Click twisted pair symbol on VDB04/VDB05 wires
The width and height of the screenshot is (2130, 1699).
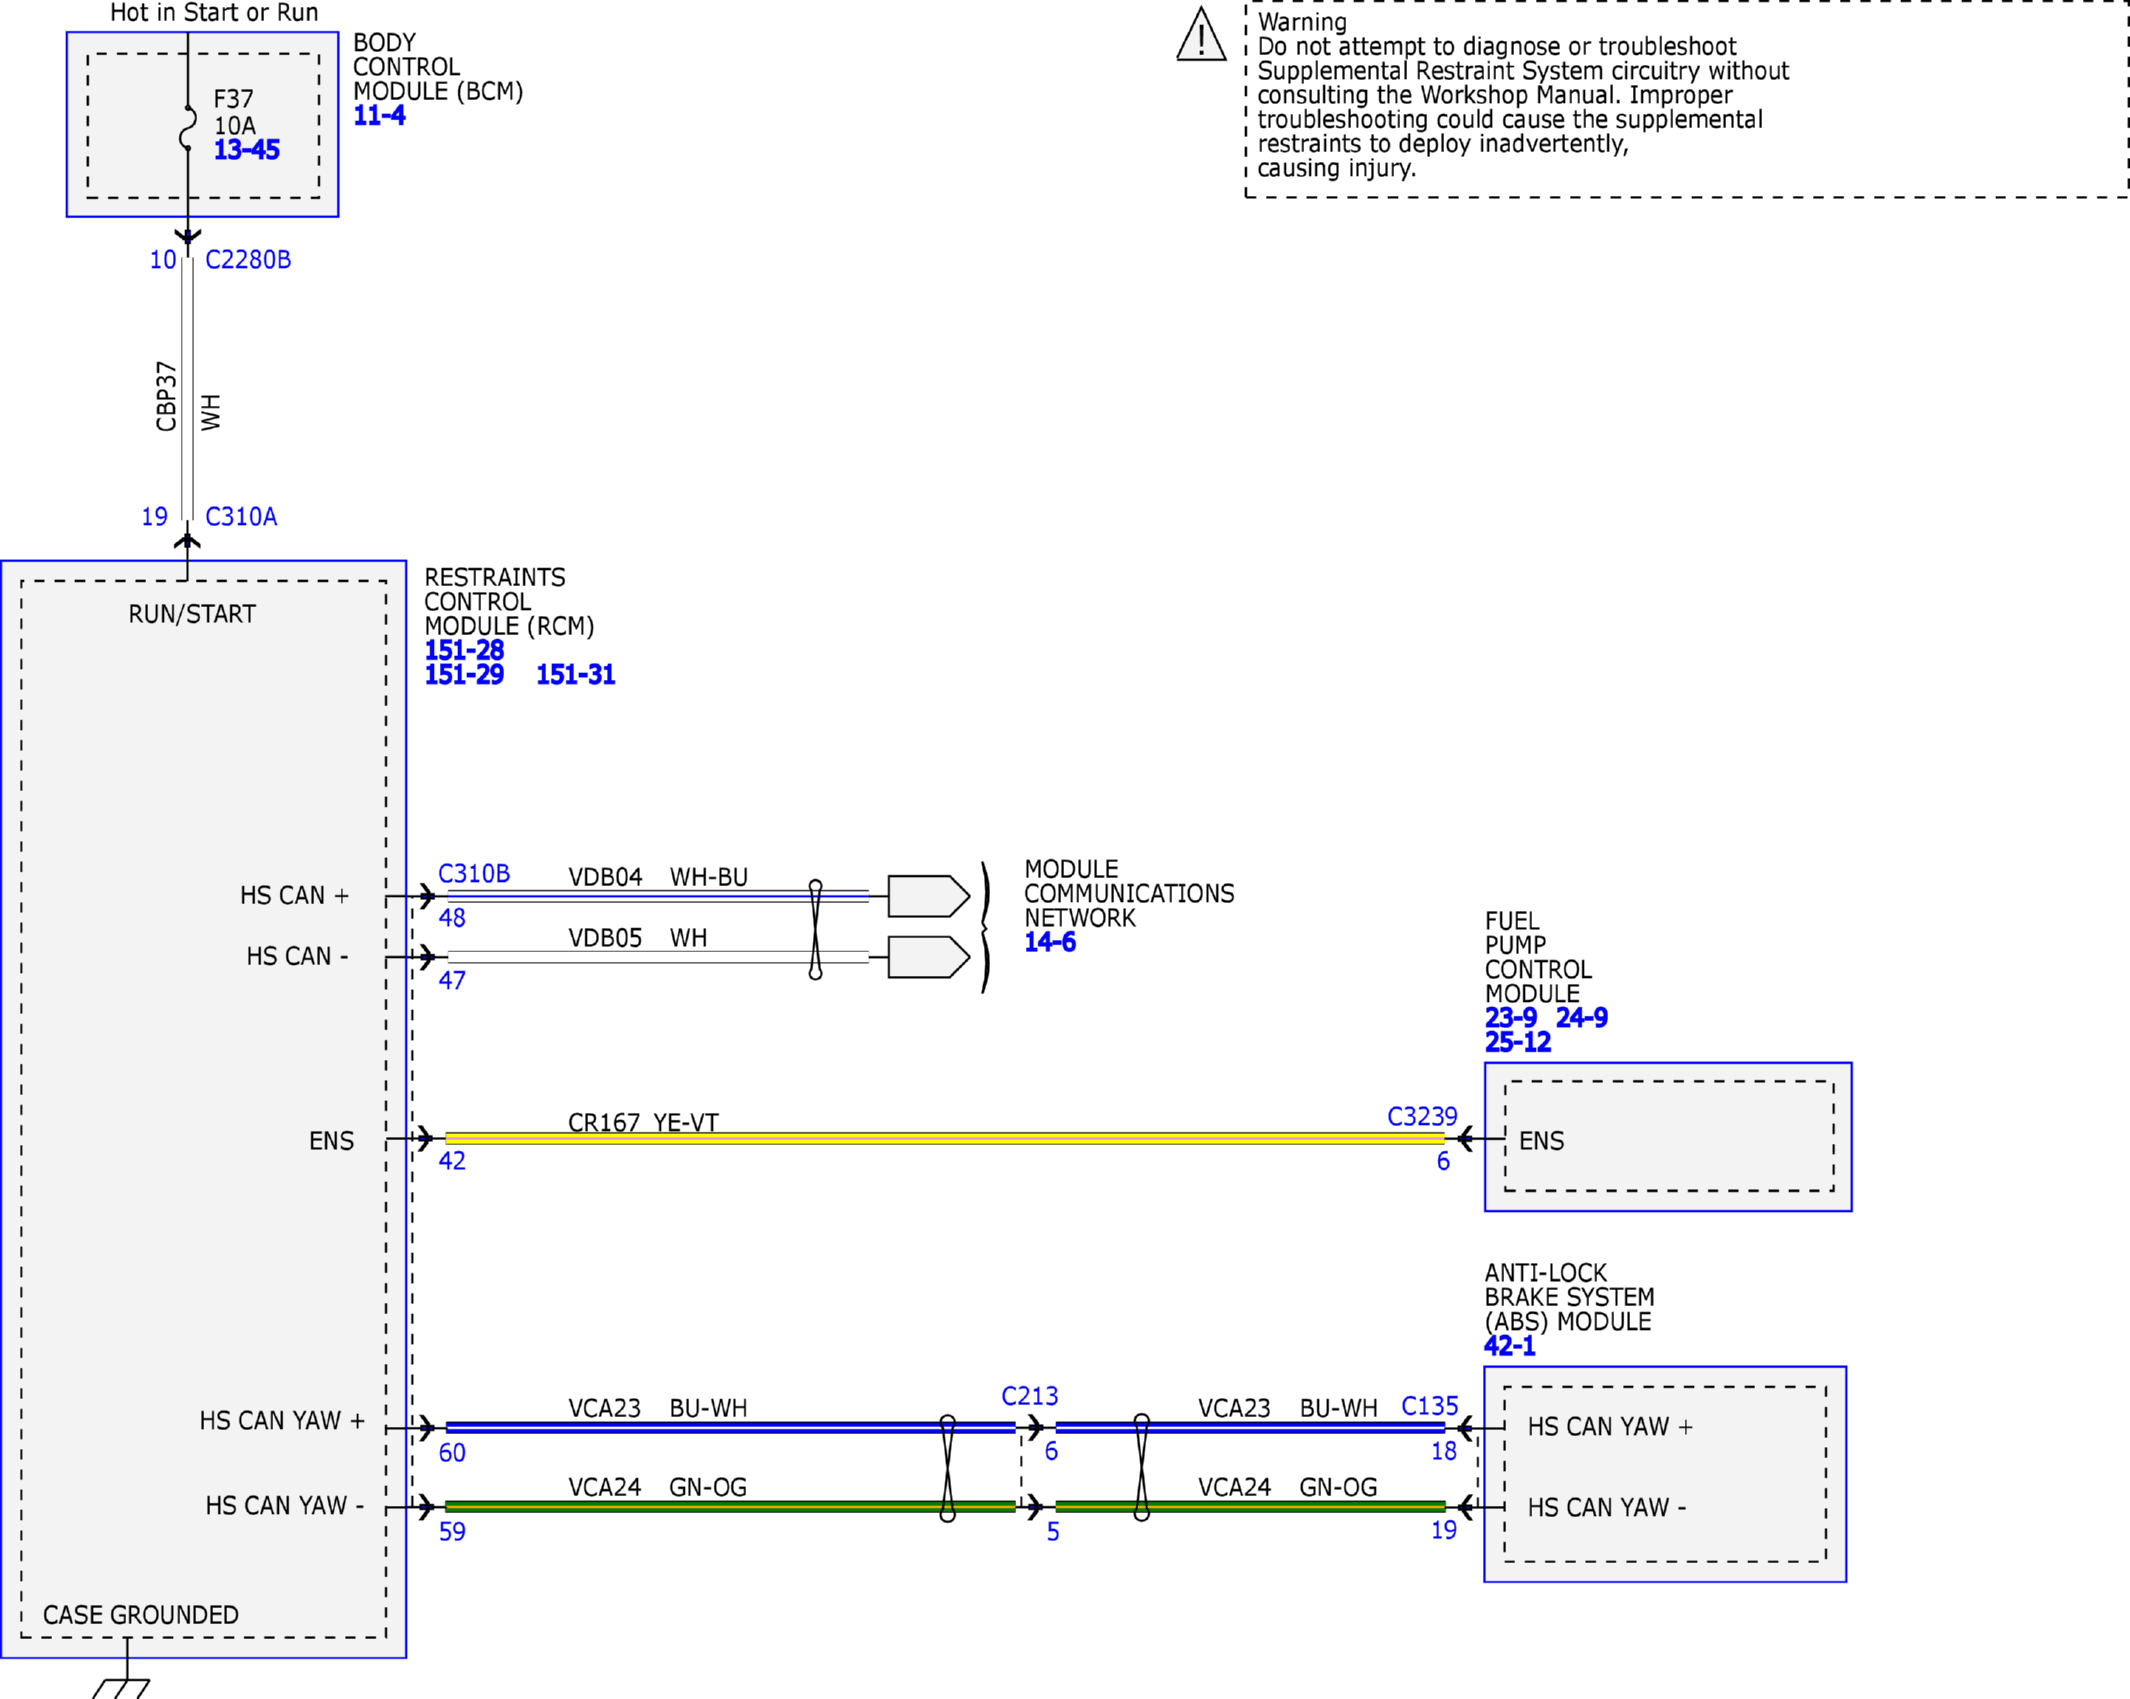(816, 929)
